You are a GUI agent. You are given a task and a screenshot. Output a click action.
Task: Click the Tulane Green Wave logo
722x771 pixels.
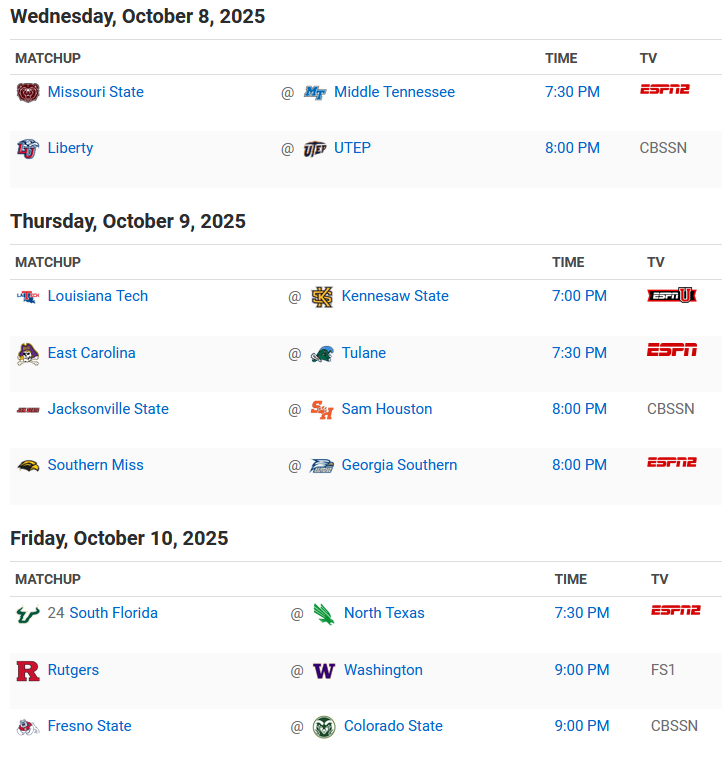click(x=322, y=353)
